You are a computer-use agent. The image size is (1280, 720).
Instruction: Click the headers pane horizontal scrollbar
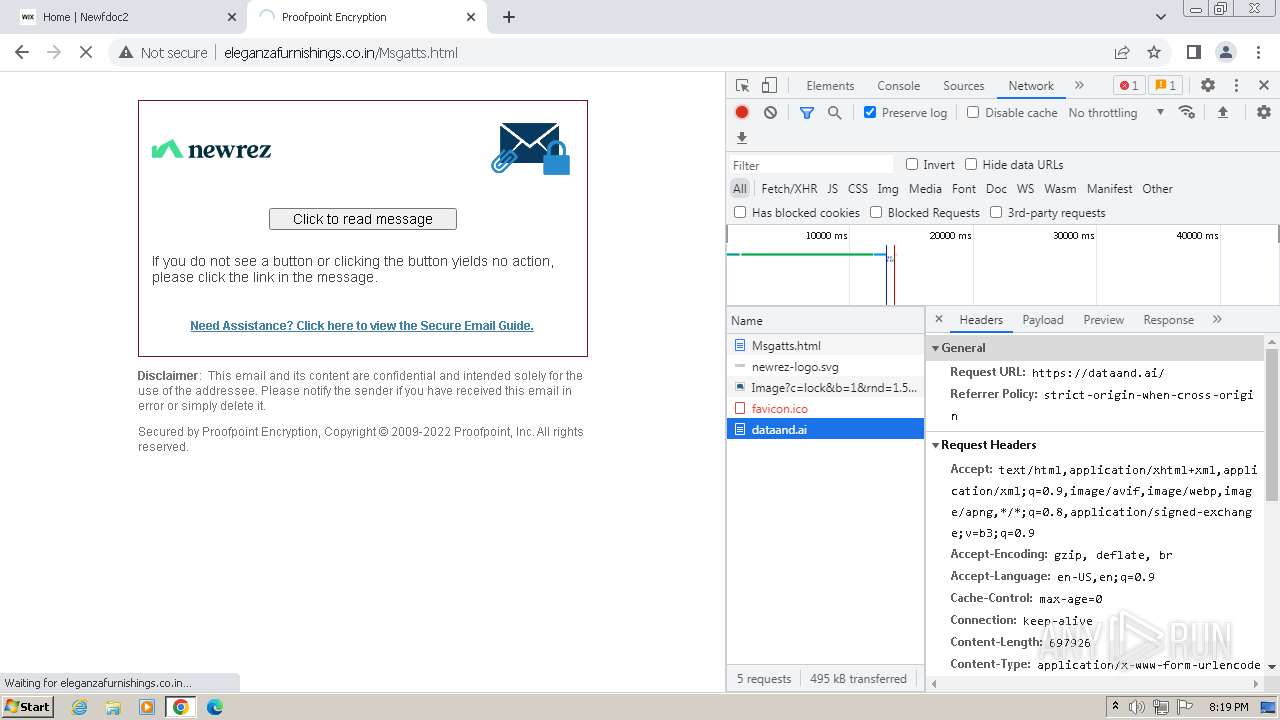coord(1095,684)
